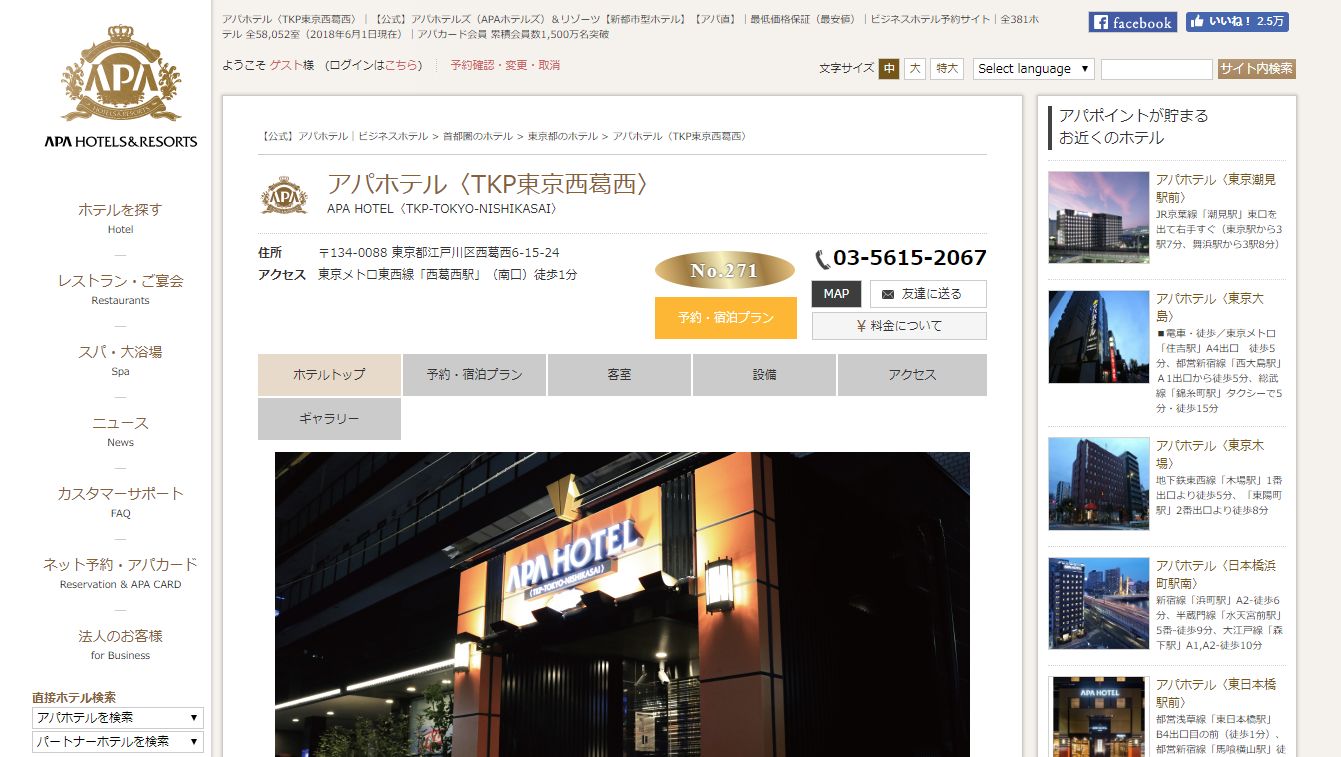
Task: Set text size to 大
Action: pyautogui.click(x=915, y=69)
